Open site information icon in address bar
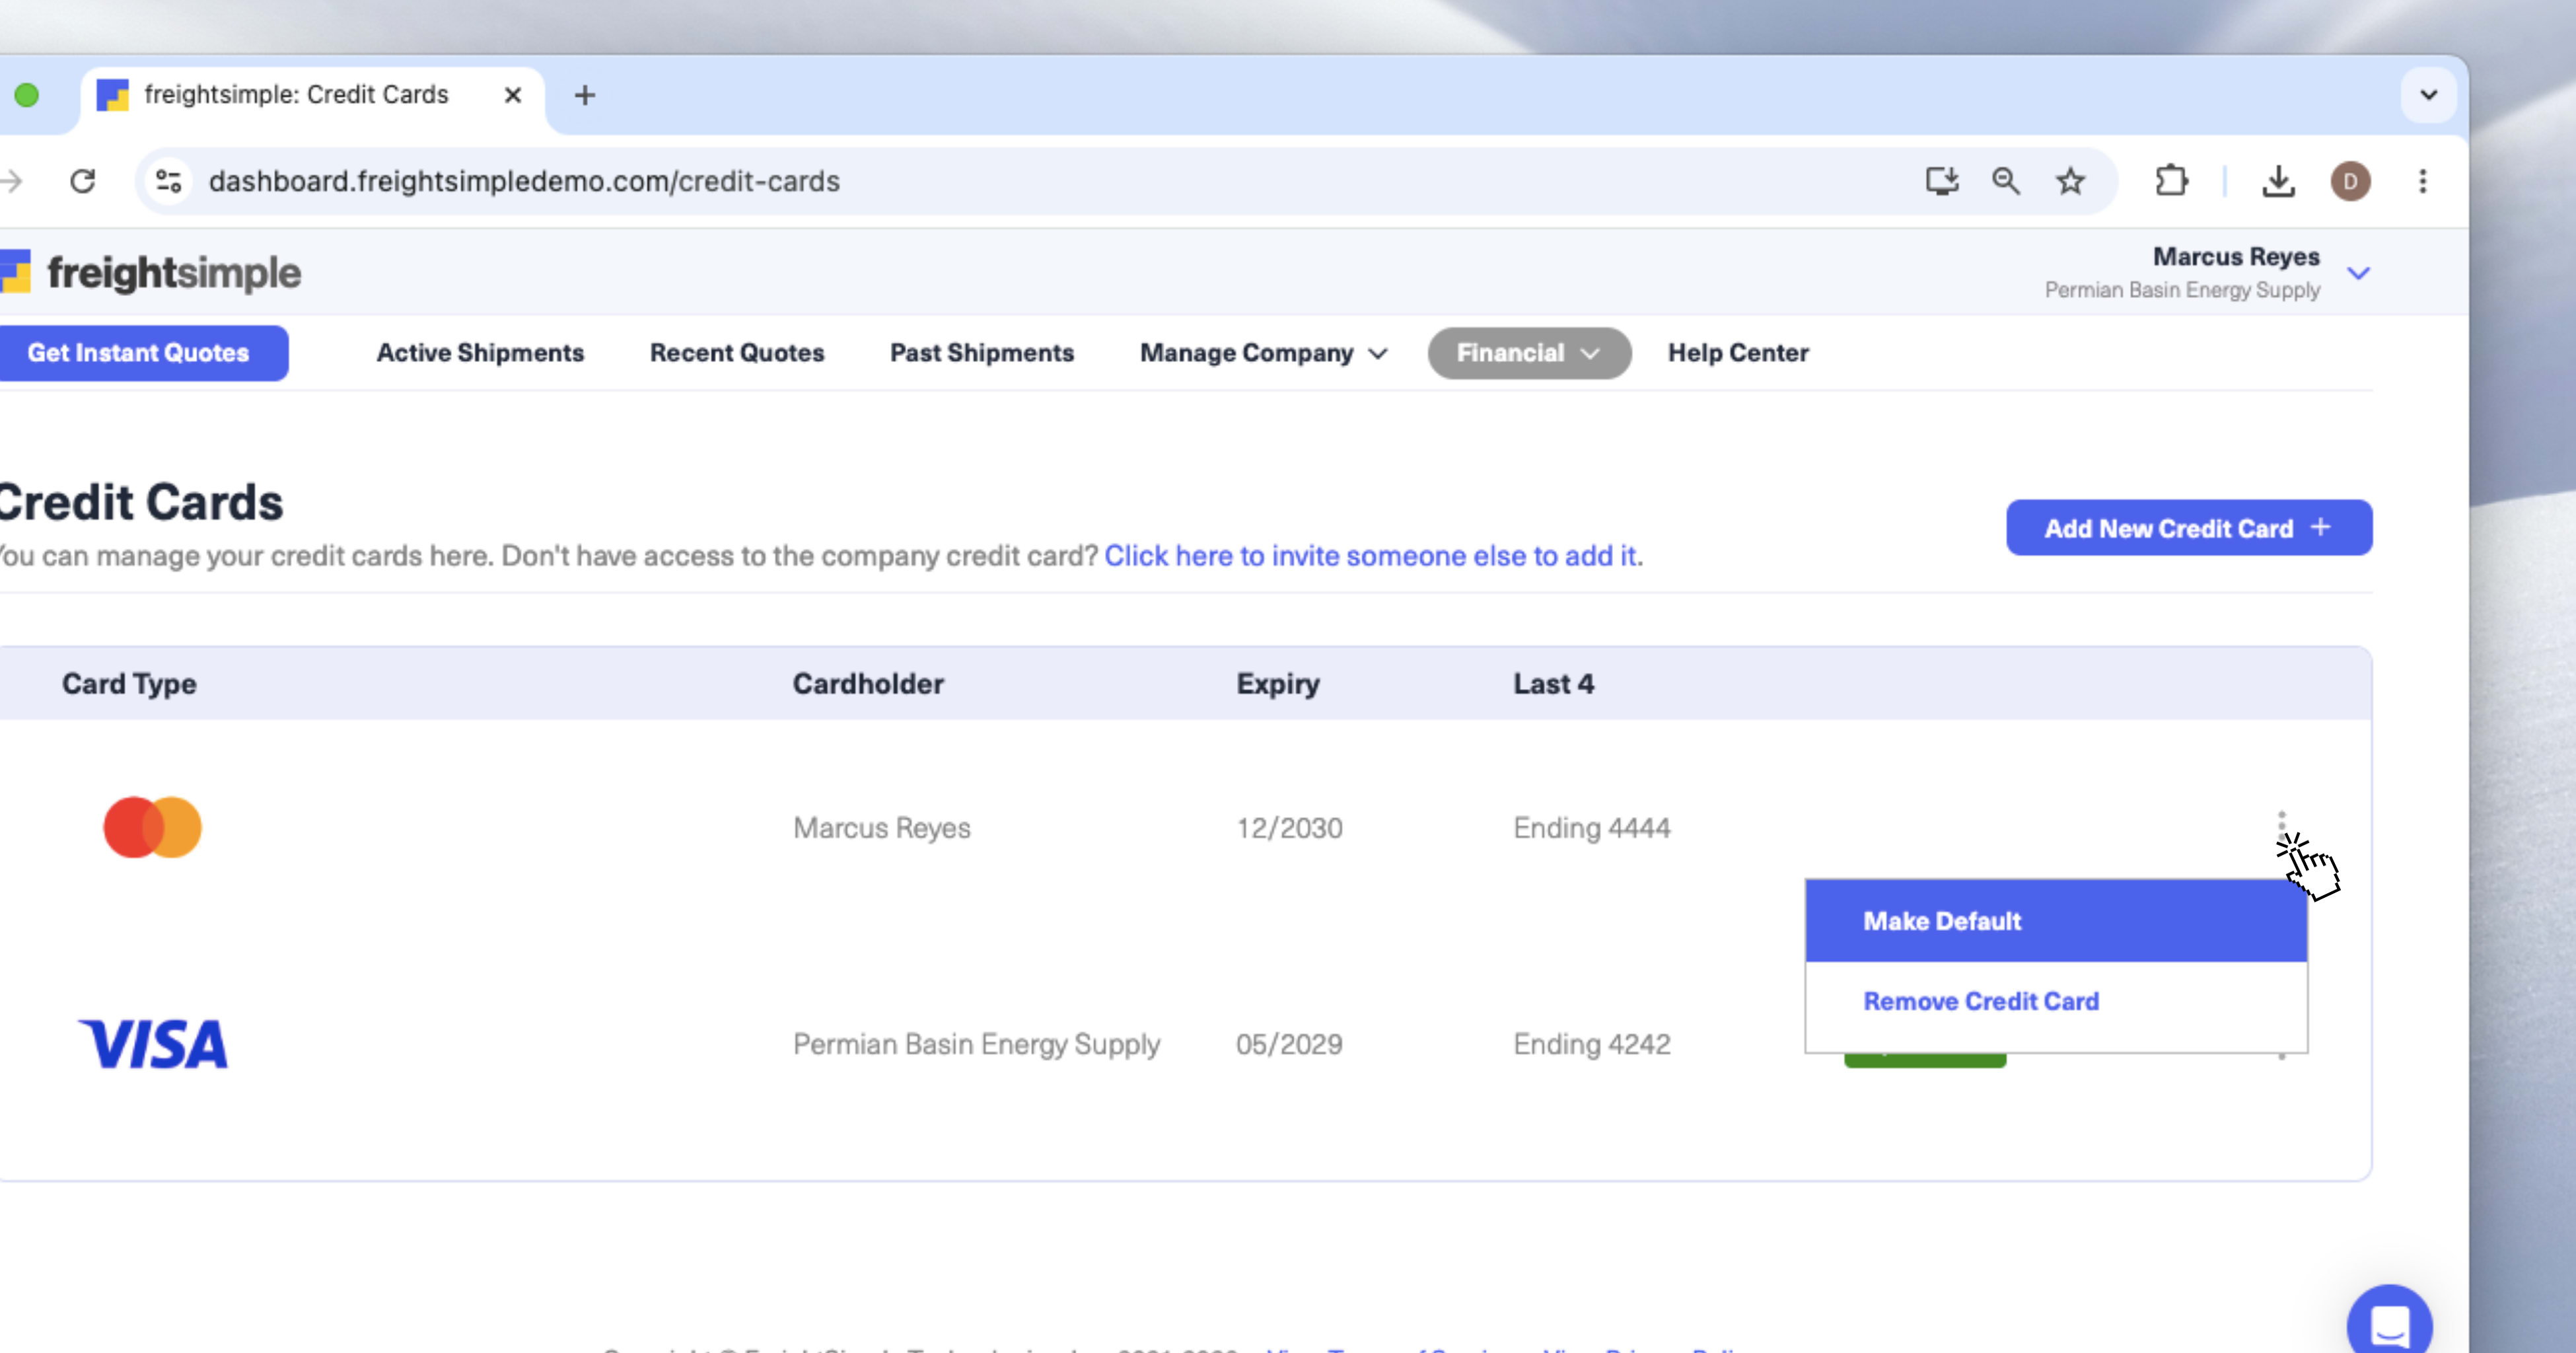2576x1353 pixels. (x=169, y=181)
